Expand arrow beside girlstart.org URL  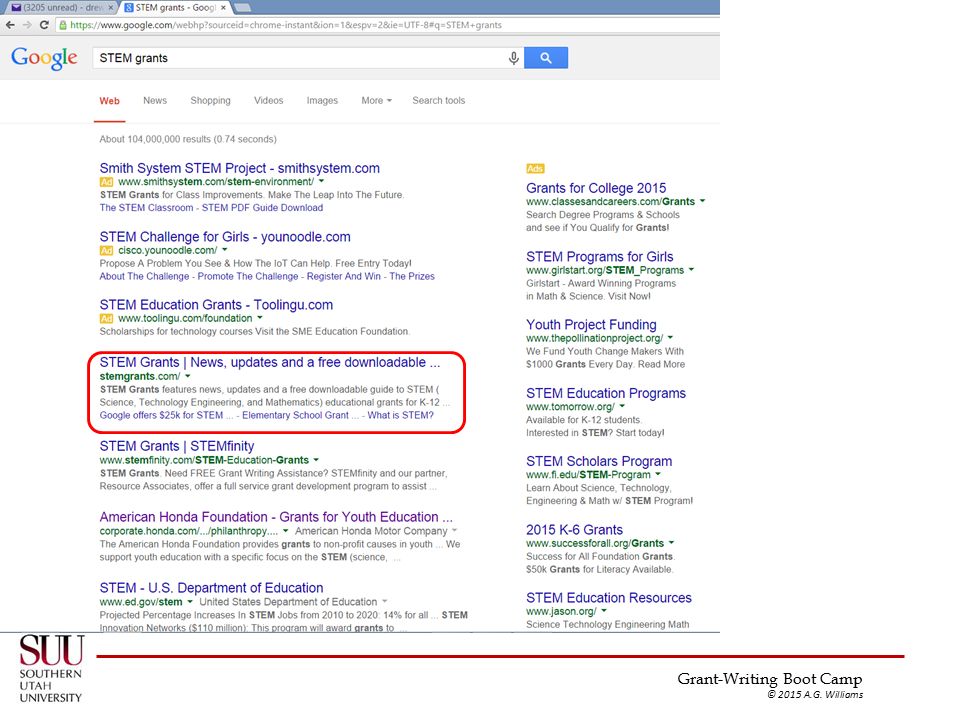(691, 269)
